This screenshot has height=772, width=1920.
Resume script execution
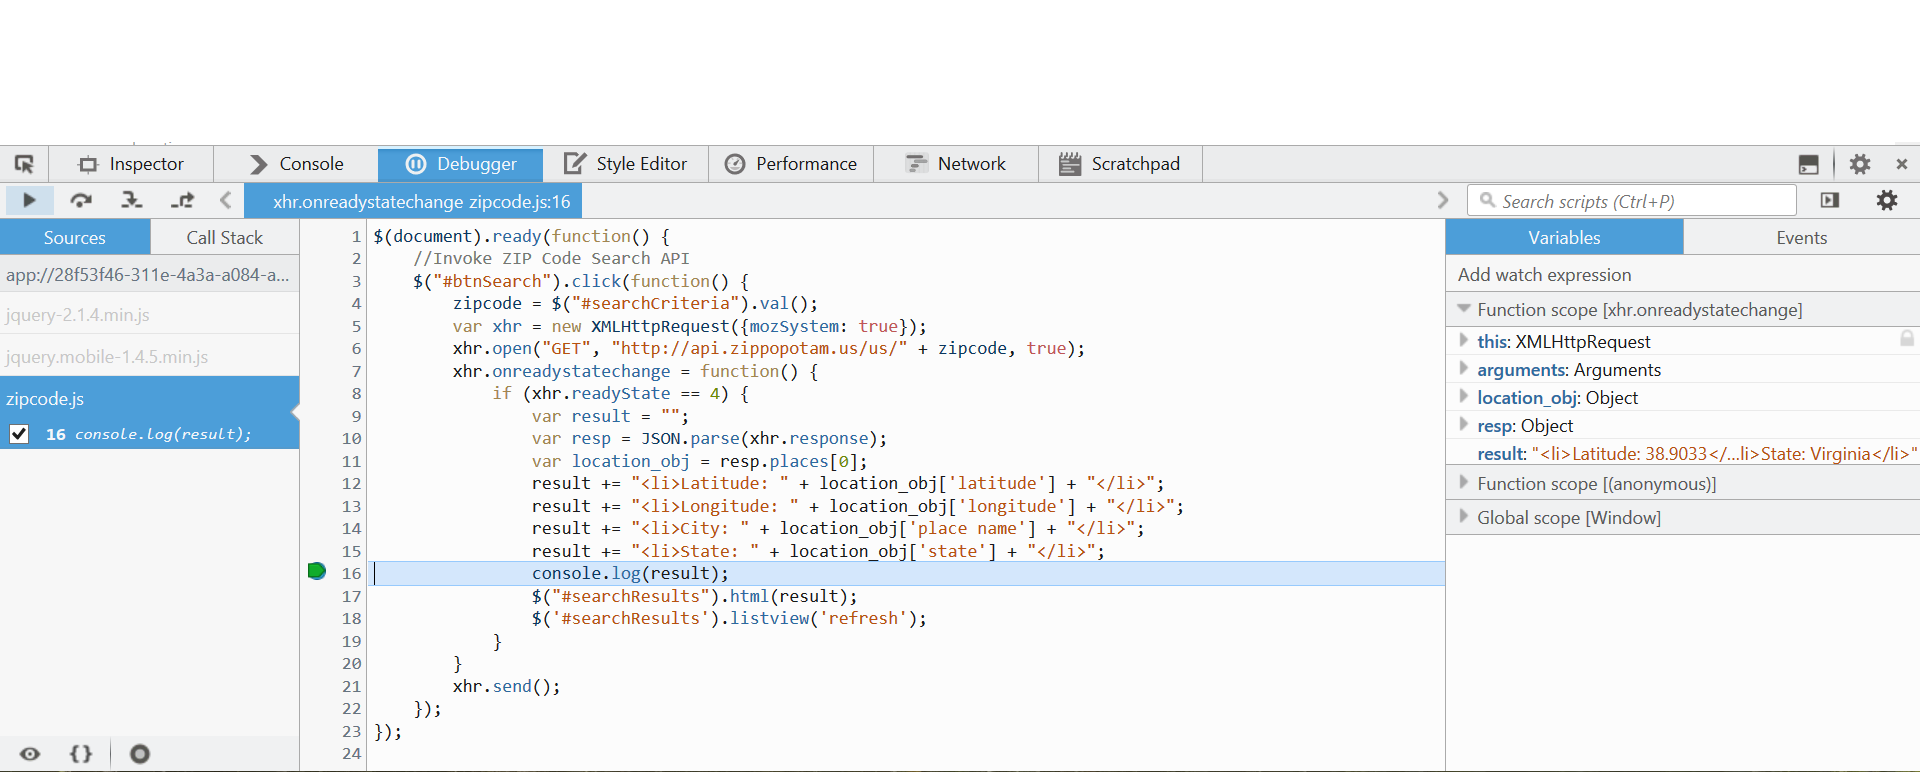(x=29, y=201)
